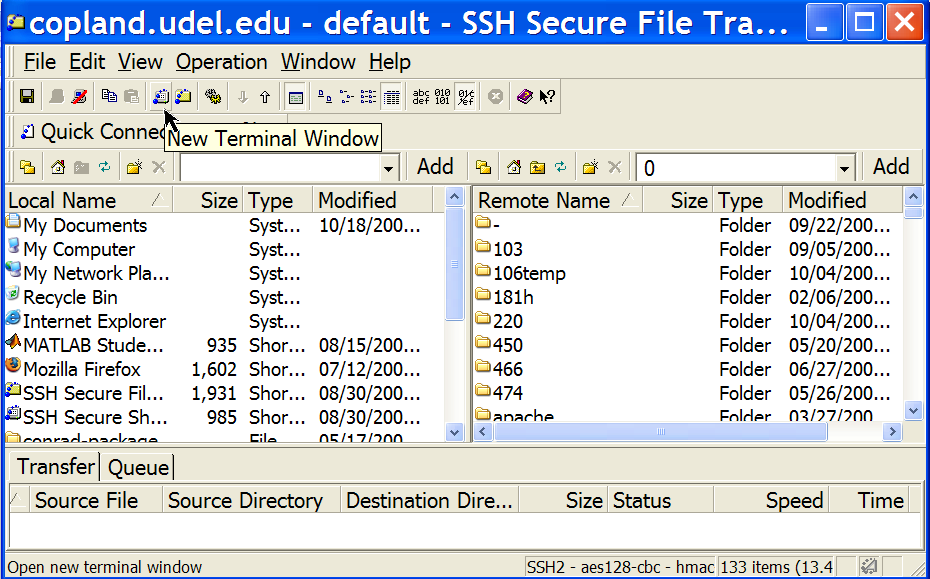Click remote pane vertical scroll up arrow

click(x=913, y=196)
